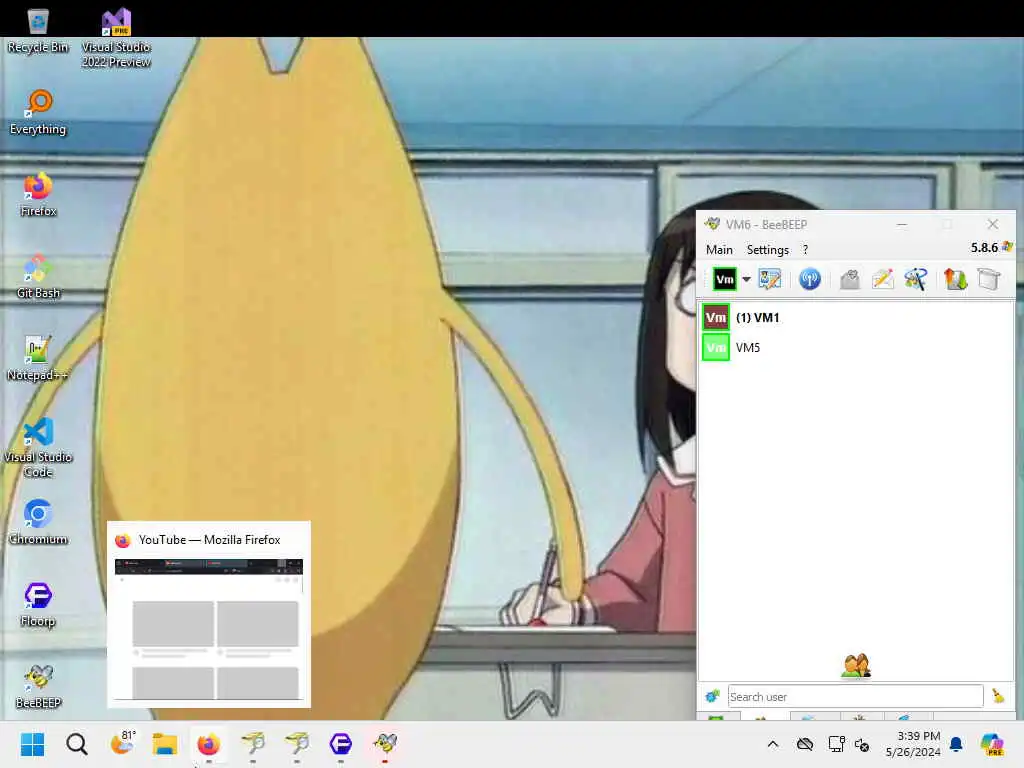Screen dimensions: 1024x768
Task: Select the Floorp desktop shortcut
Action: tap(38, 605)
